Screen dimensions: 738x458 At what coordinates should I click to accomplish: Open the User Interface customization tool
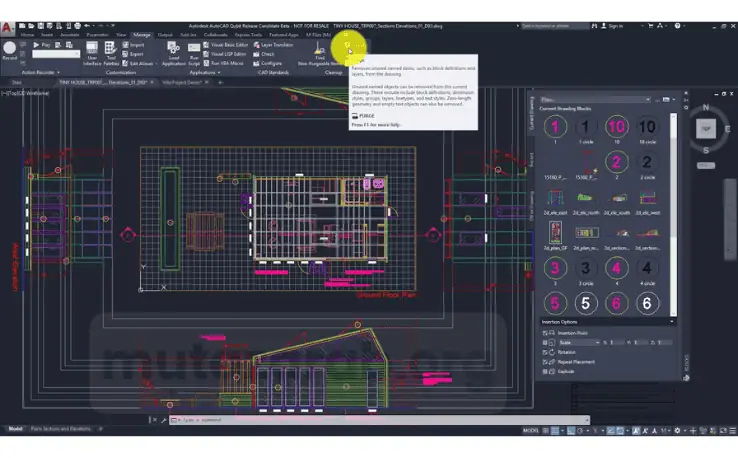coord(92,54)
